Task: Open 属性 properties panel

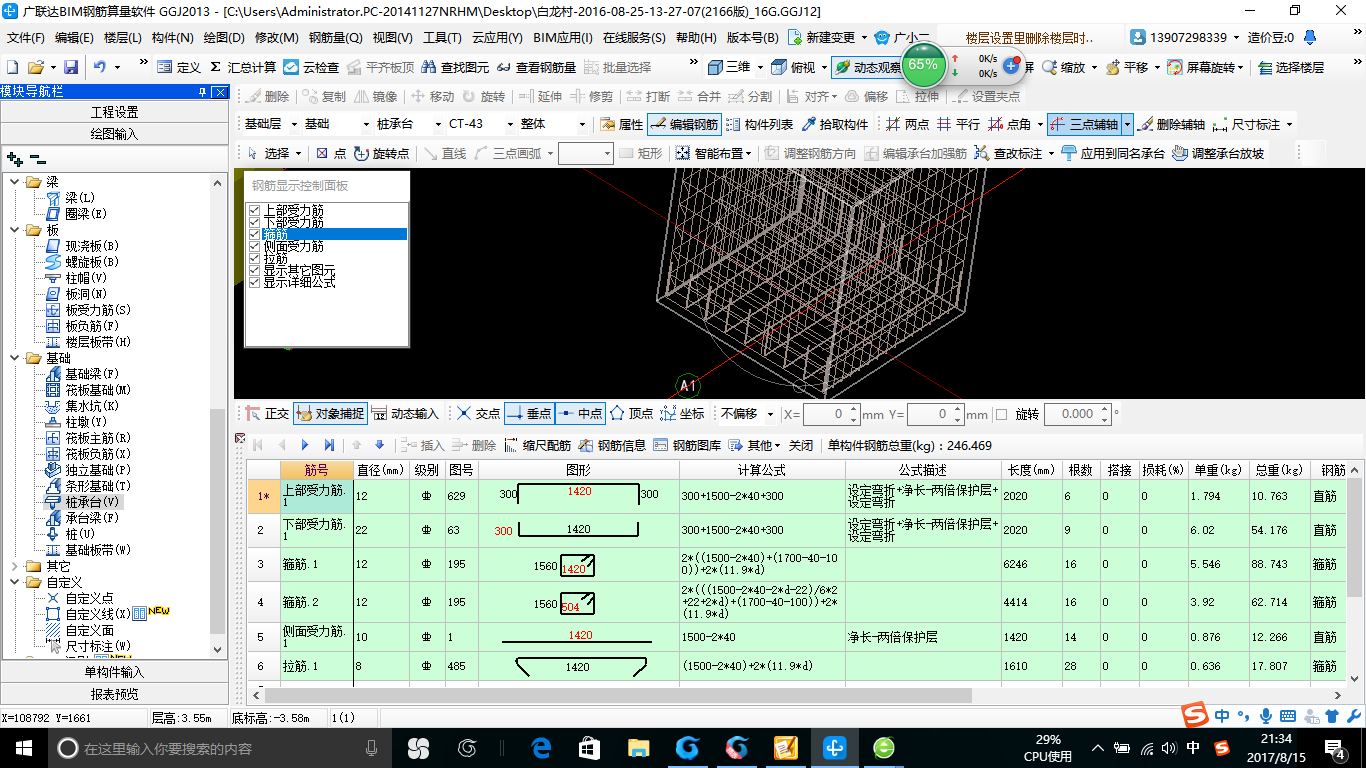Action: [x=621, y=125]
